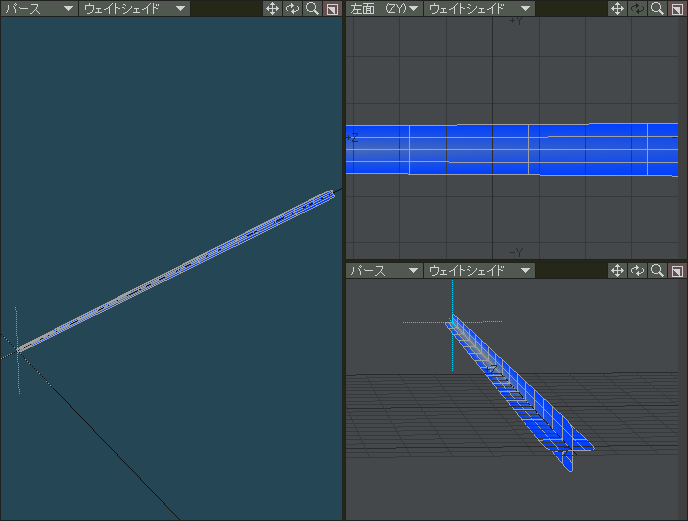Toggle the maximize viewport icon in the left perspective viewport
Image resolution: width=688 pixels, height=521 pixels.
332,8
